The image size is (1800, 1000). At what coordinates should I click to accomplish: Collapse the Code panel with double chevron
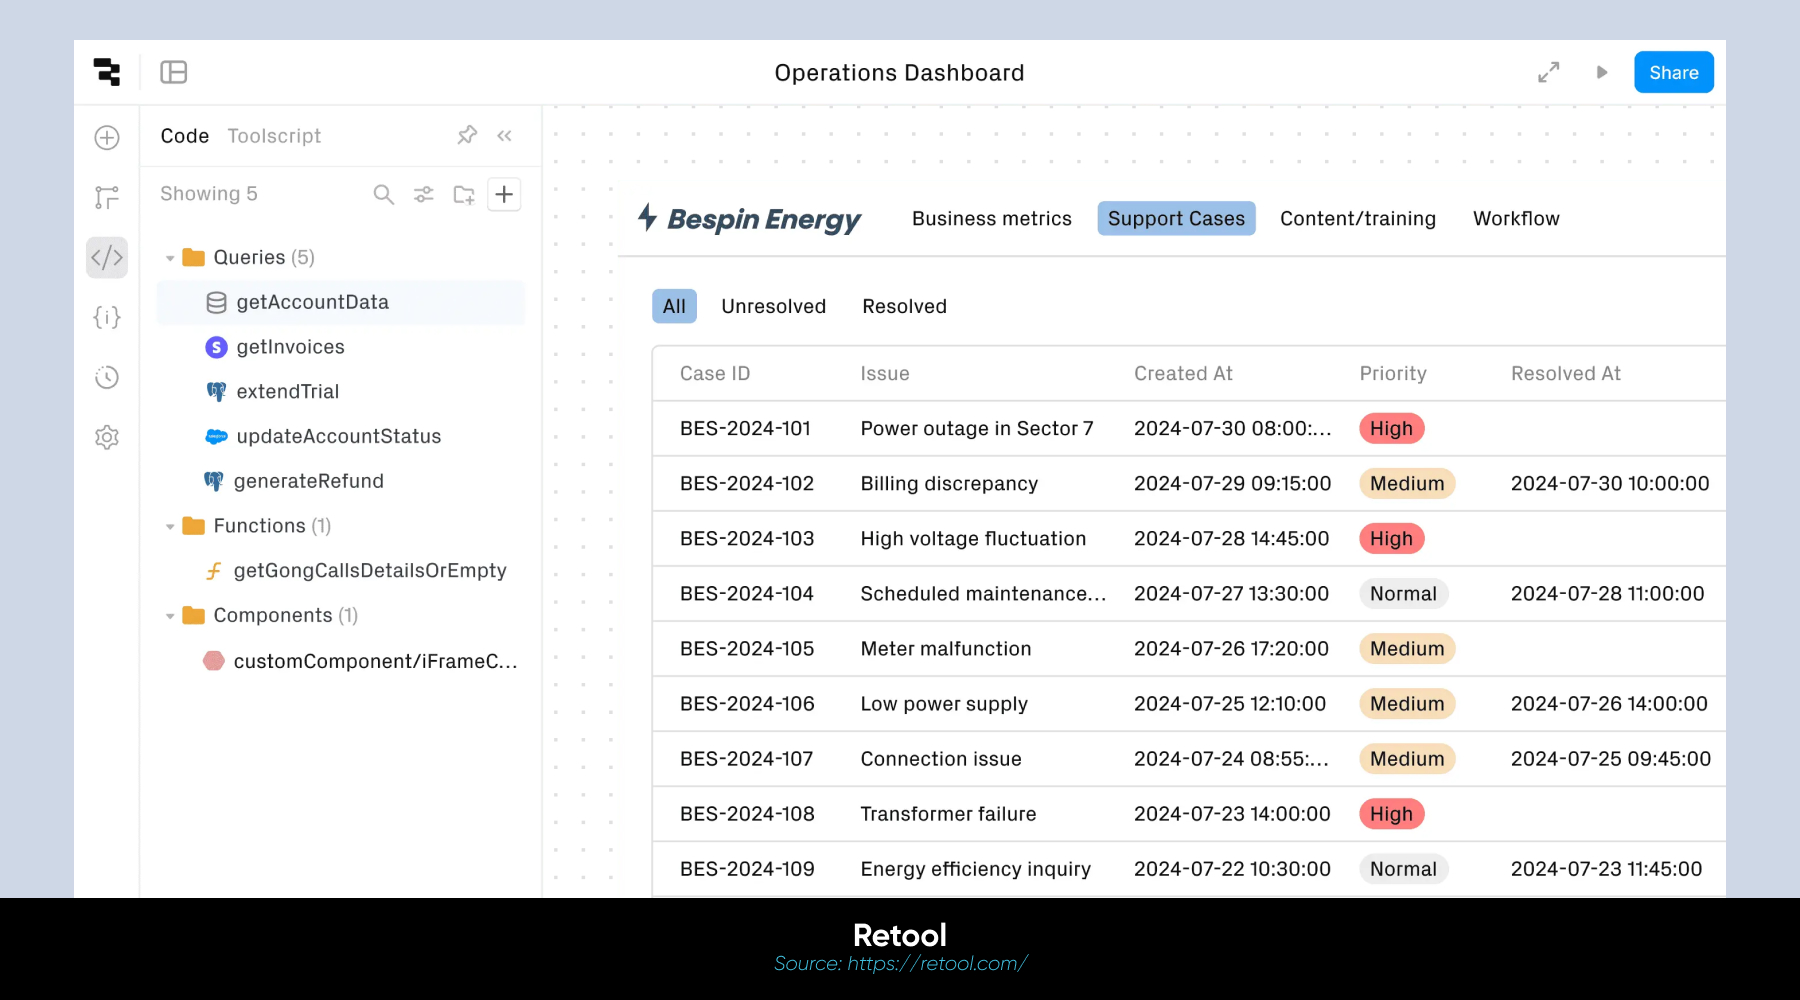[504, 135]
